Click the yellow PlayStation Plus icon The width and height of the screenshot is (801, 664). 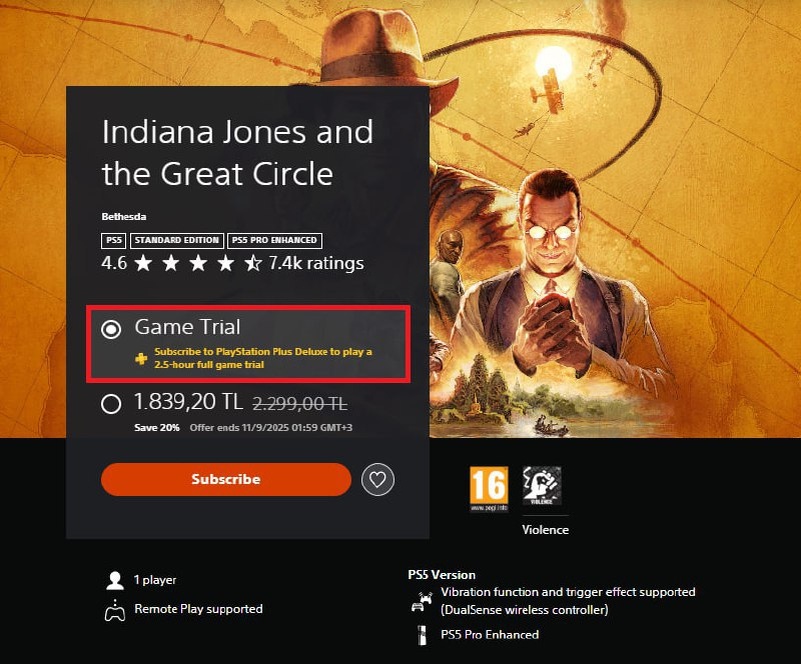(x=142, y=359)
